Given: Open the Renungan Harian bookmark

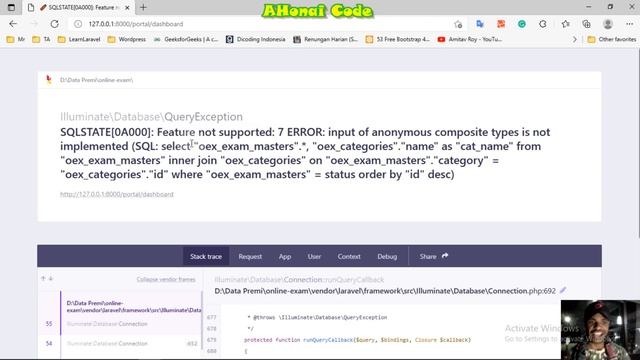Looking at the screenshot, I should point(325,39).
